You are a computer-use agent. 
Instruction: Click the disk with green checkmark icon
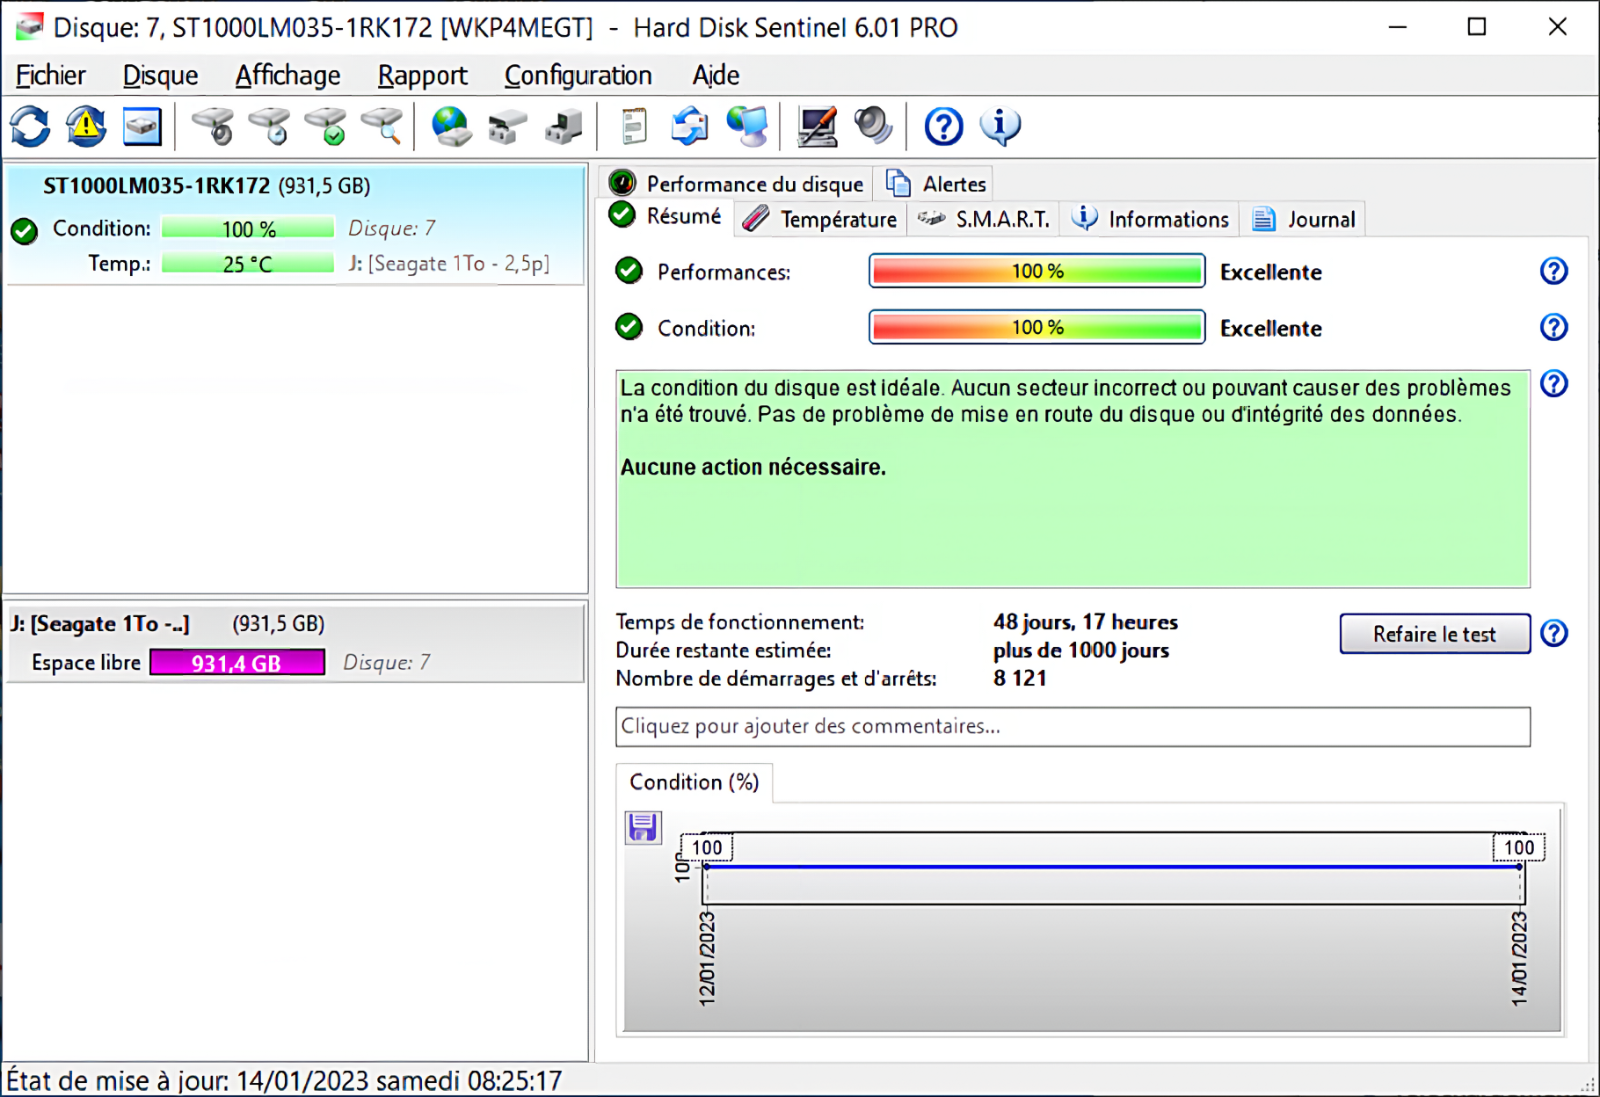[x=326, y=126]
